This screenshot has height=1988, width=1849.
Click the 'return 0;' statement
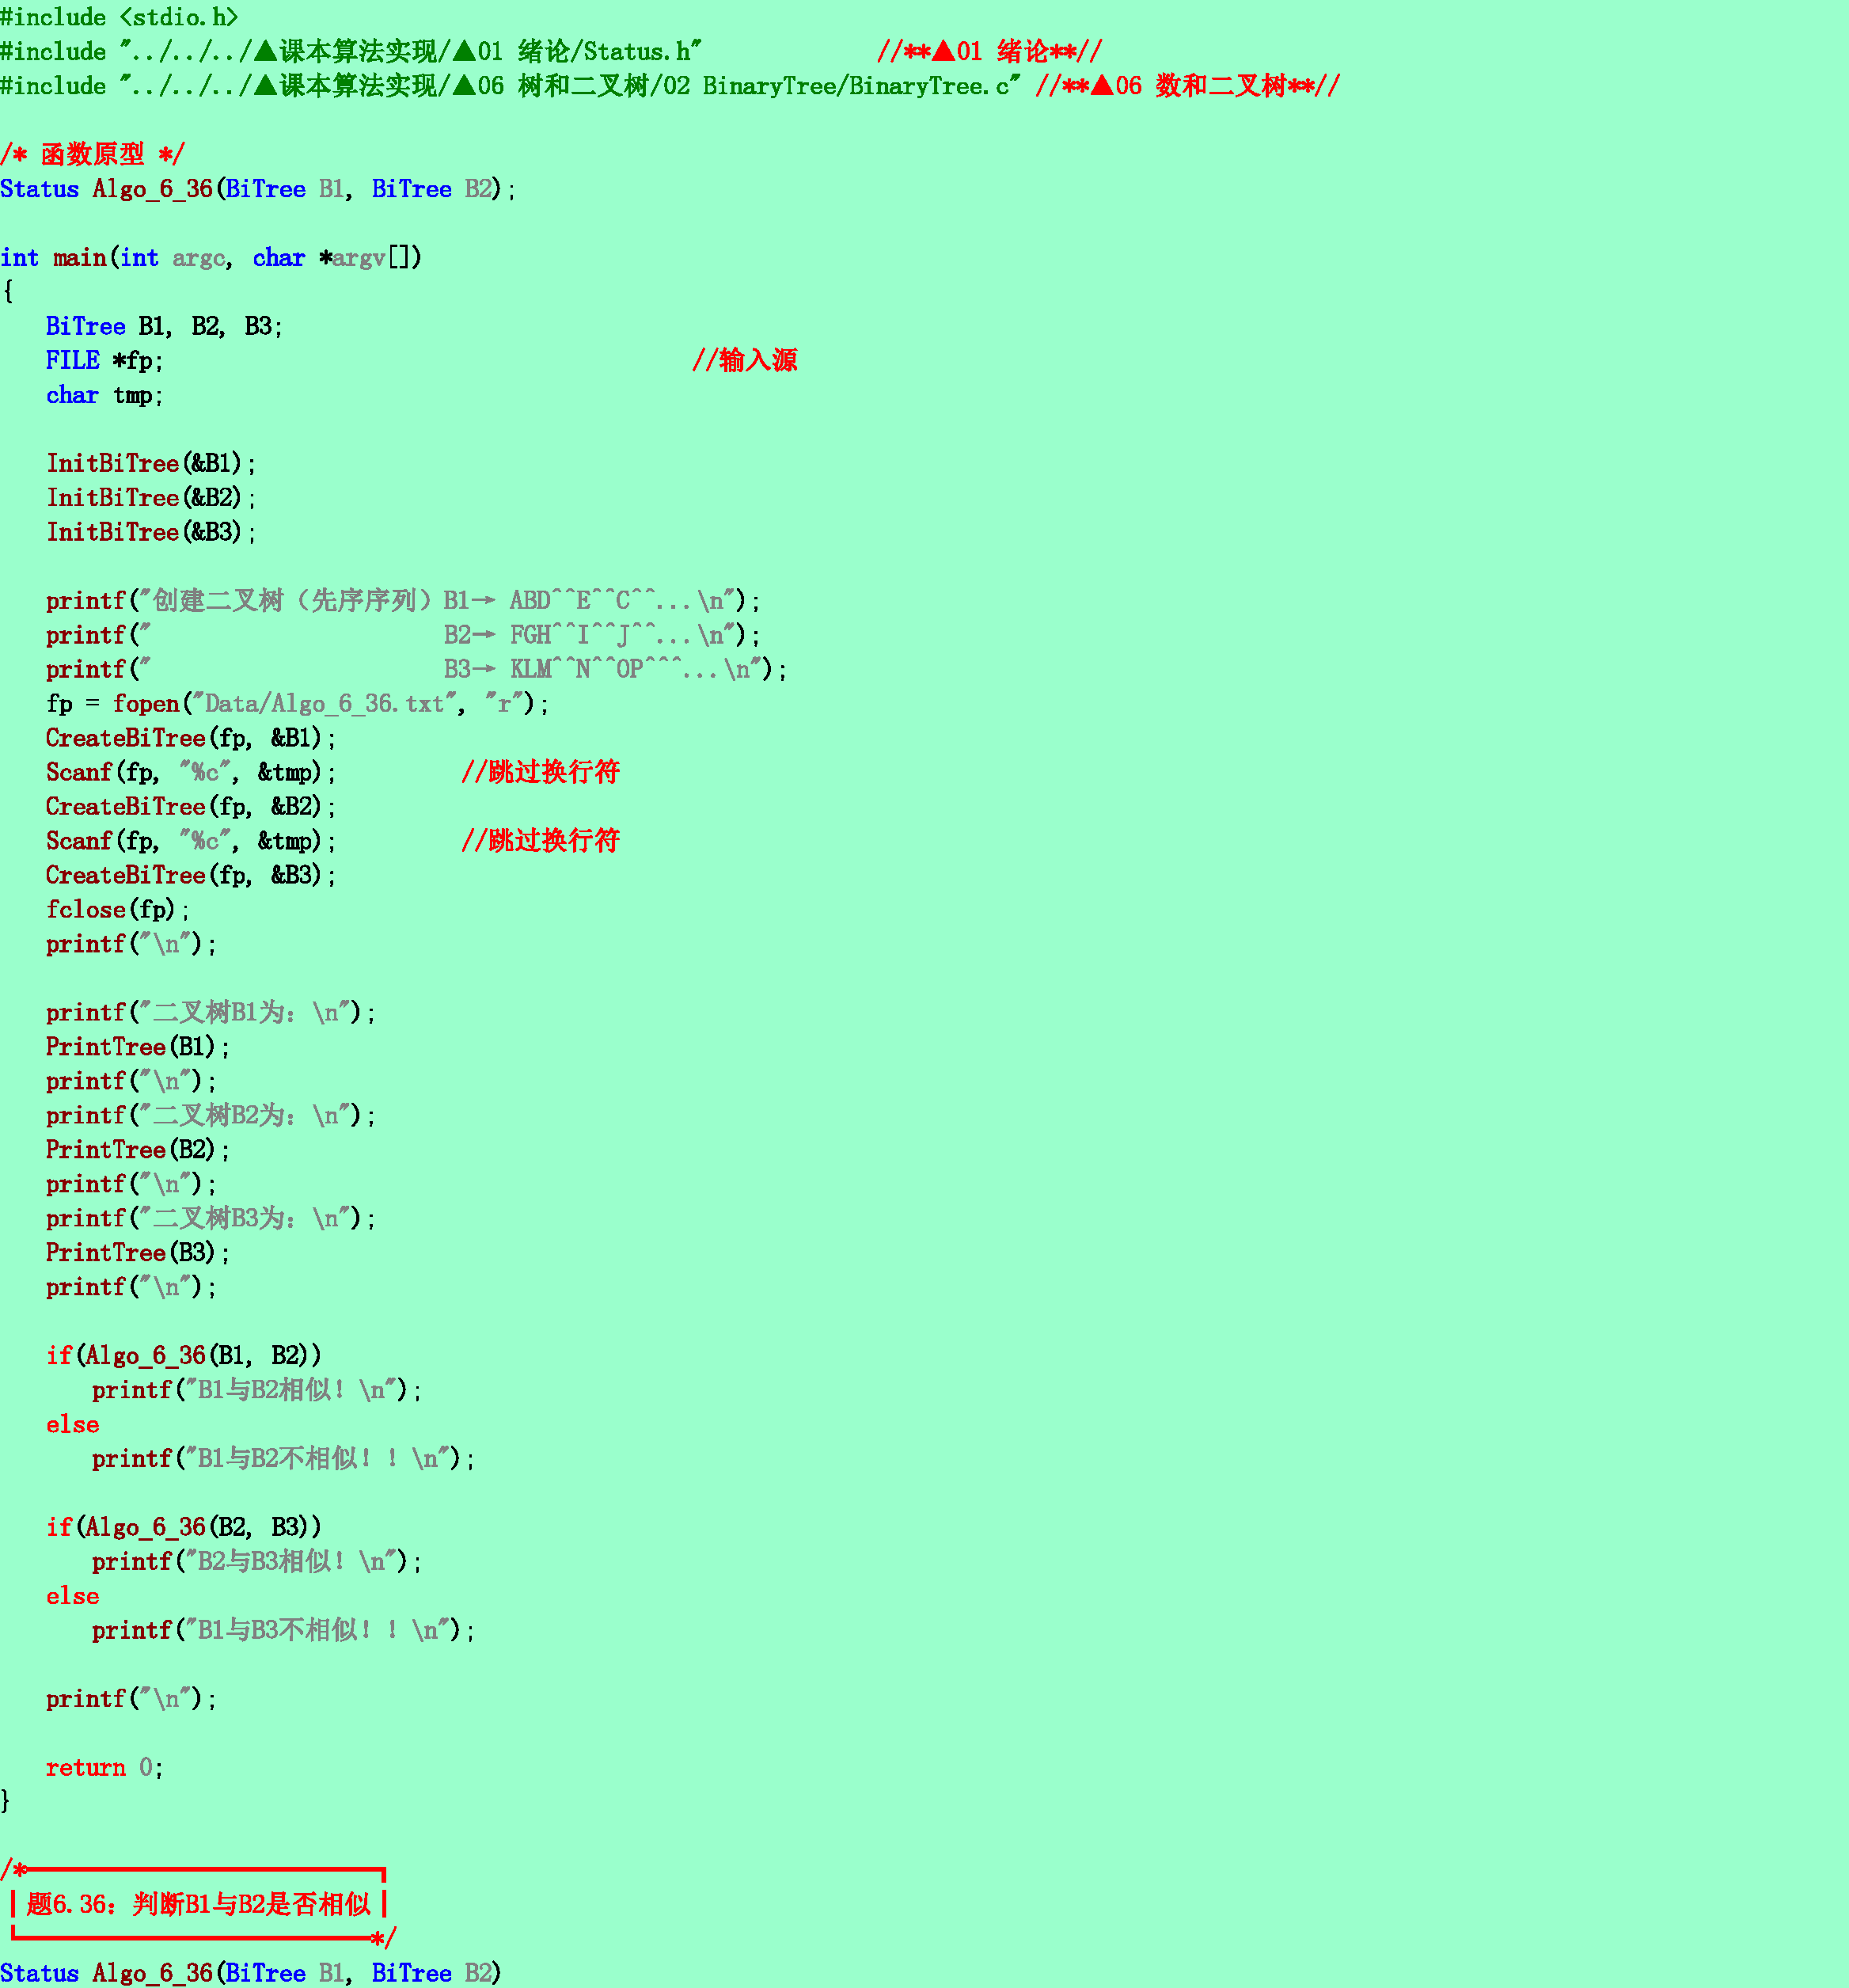[104, 1768]
